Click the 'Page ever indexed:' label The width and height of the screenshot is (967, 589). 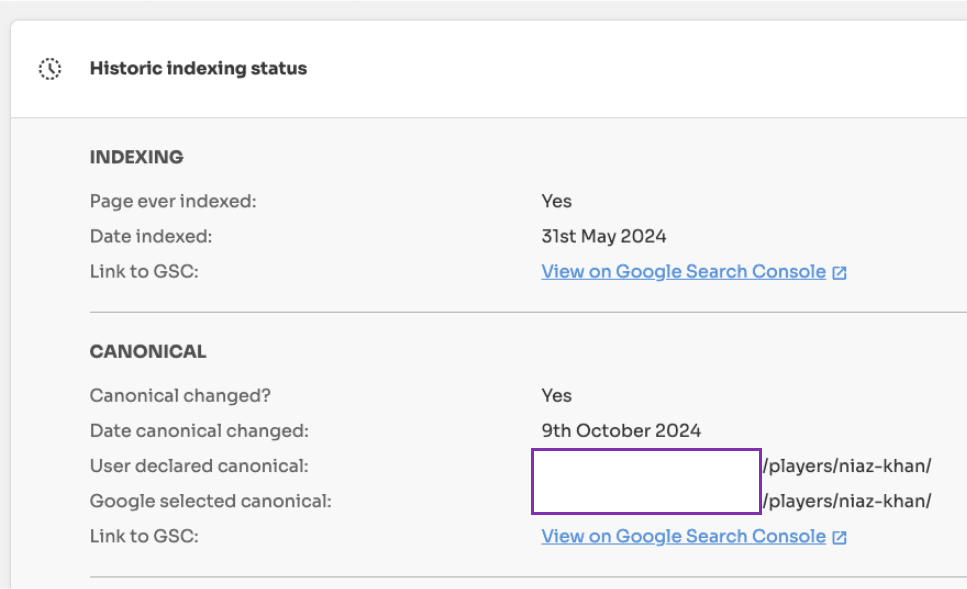[x=173, y=201]
